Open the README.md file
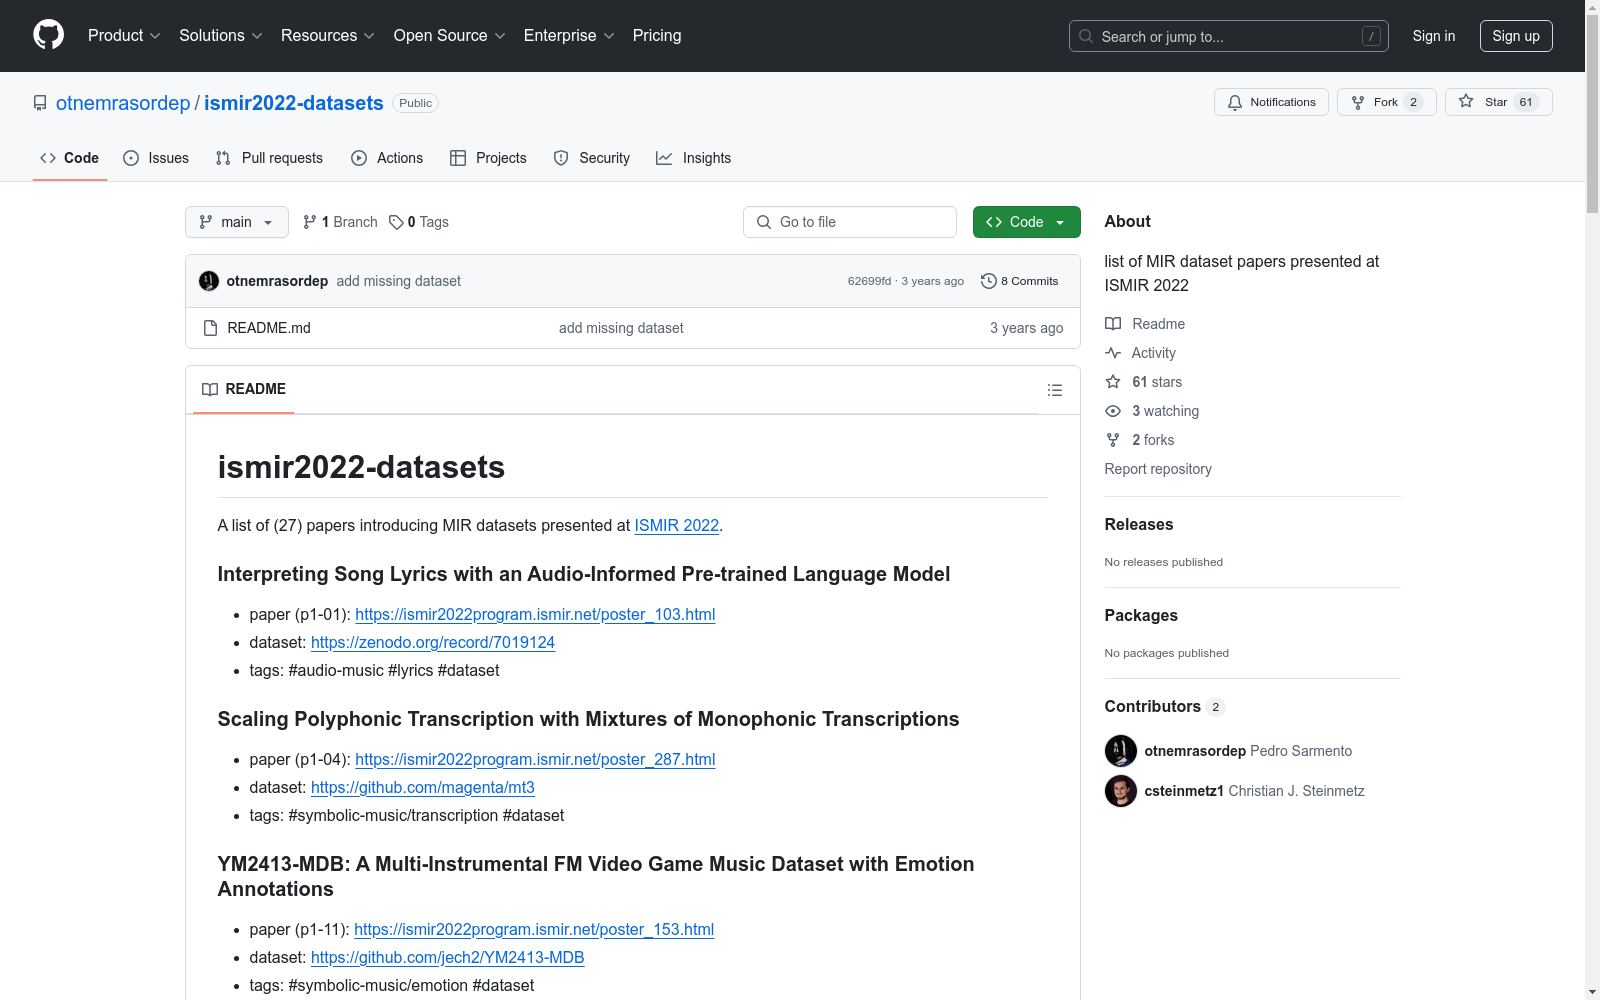This screenshot has height=1000, width=1600. point(269,328)
